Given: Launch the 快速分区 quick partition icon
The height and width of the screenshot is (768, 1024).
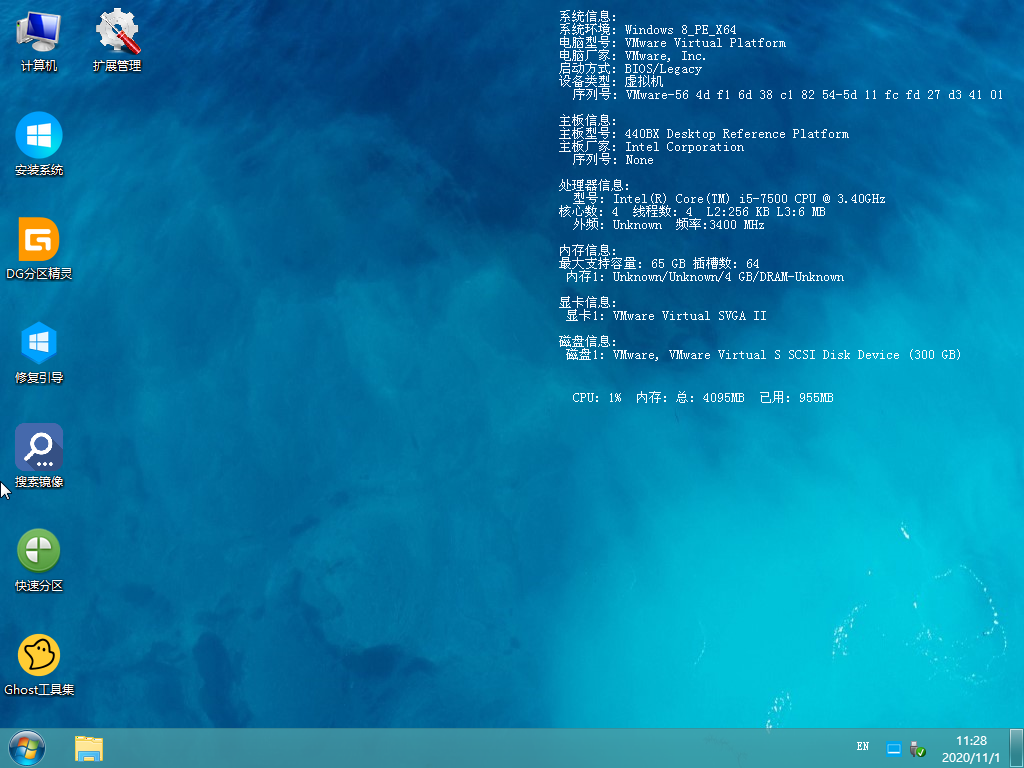Looking at the screenshot, I should tap(39, 561).
